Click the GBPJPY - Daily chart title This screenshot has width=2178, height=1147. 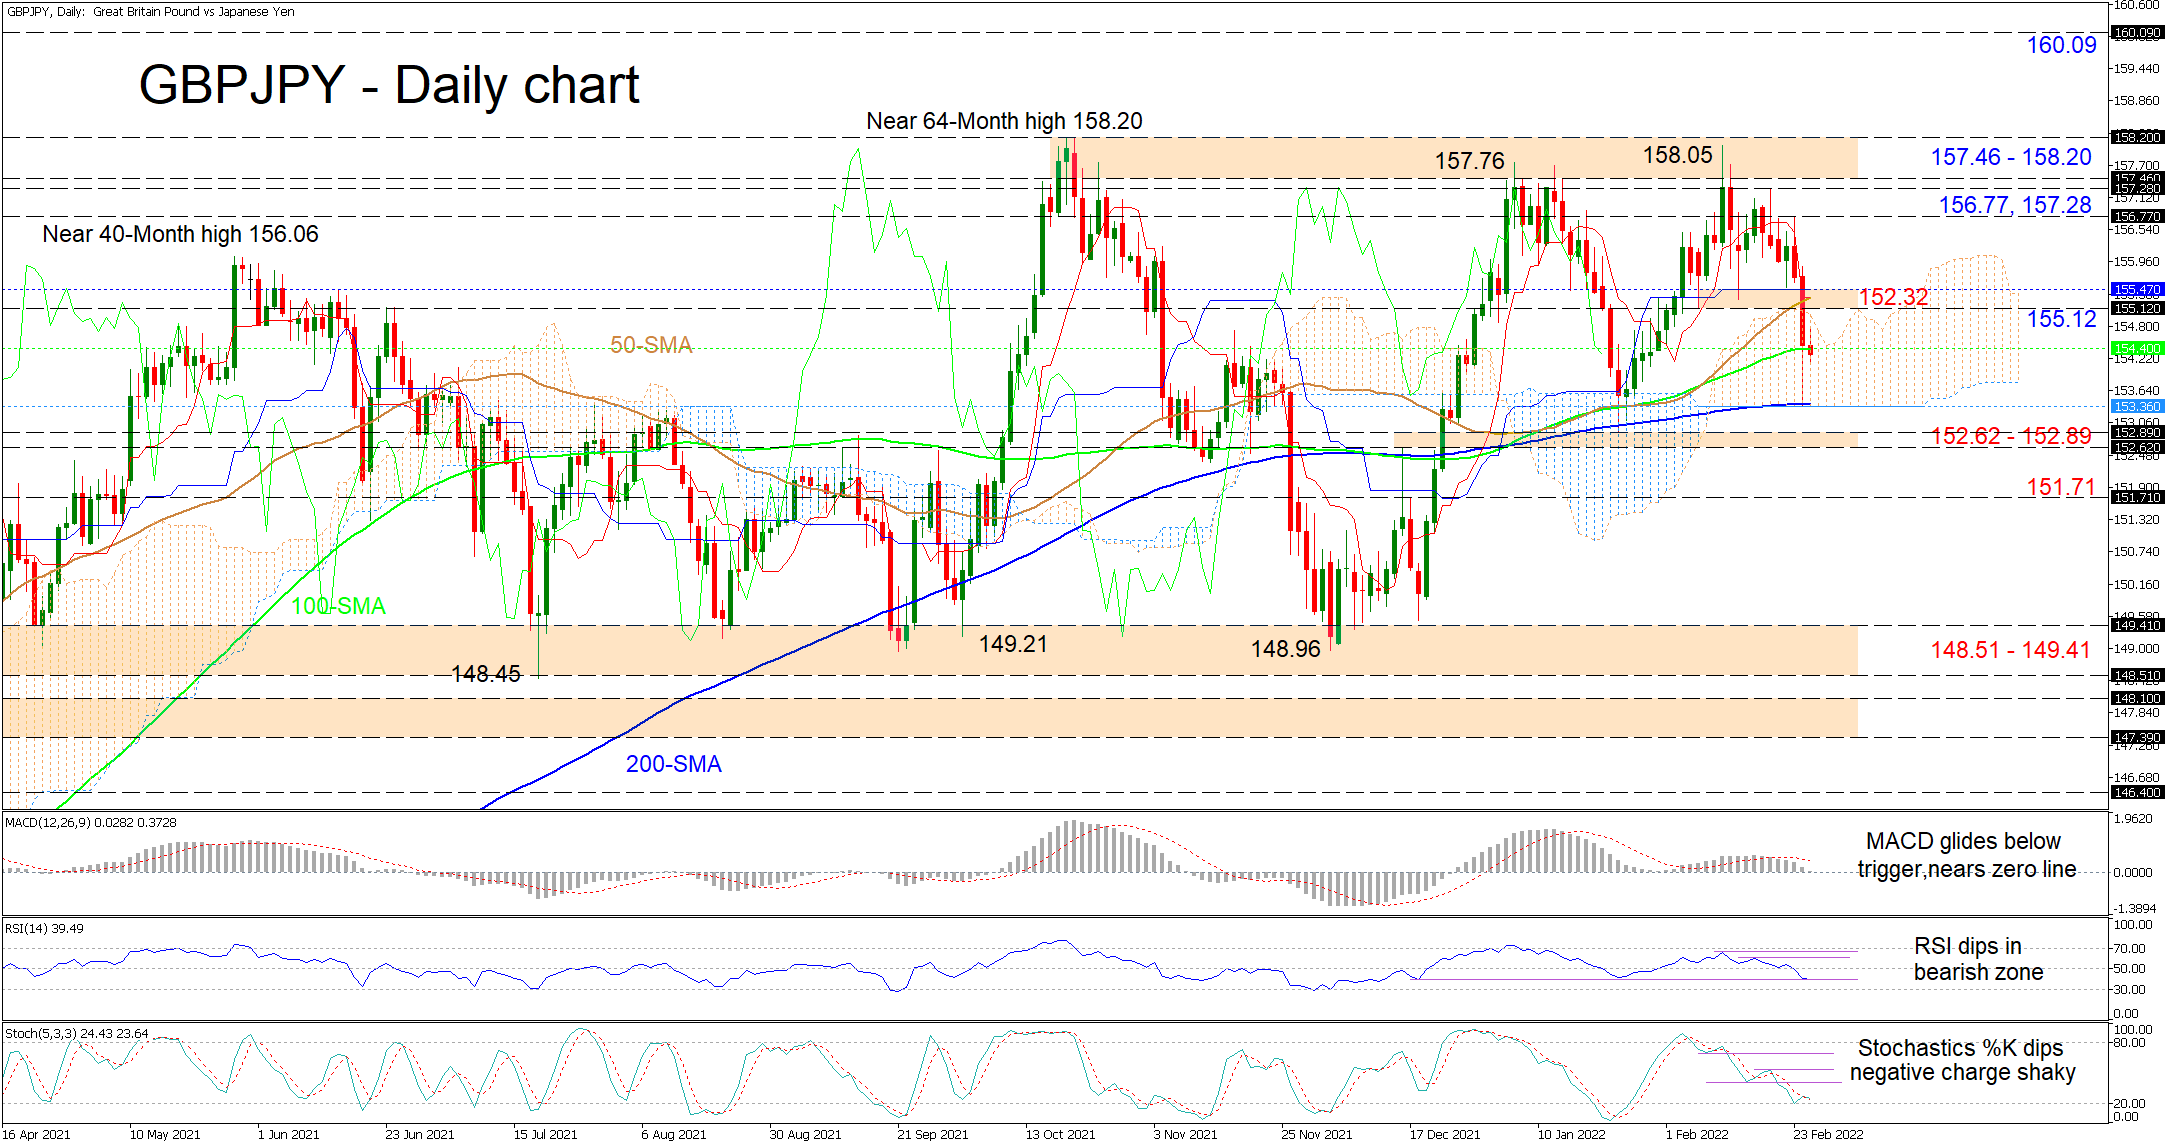pyautogui.click(x=388, y=85)
